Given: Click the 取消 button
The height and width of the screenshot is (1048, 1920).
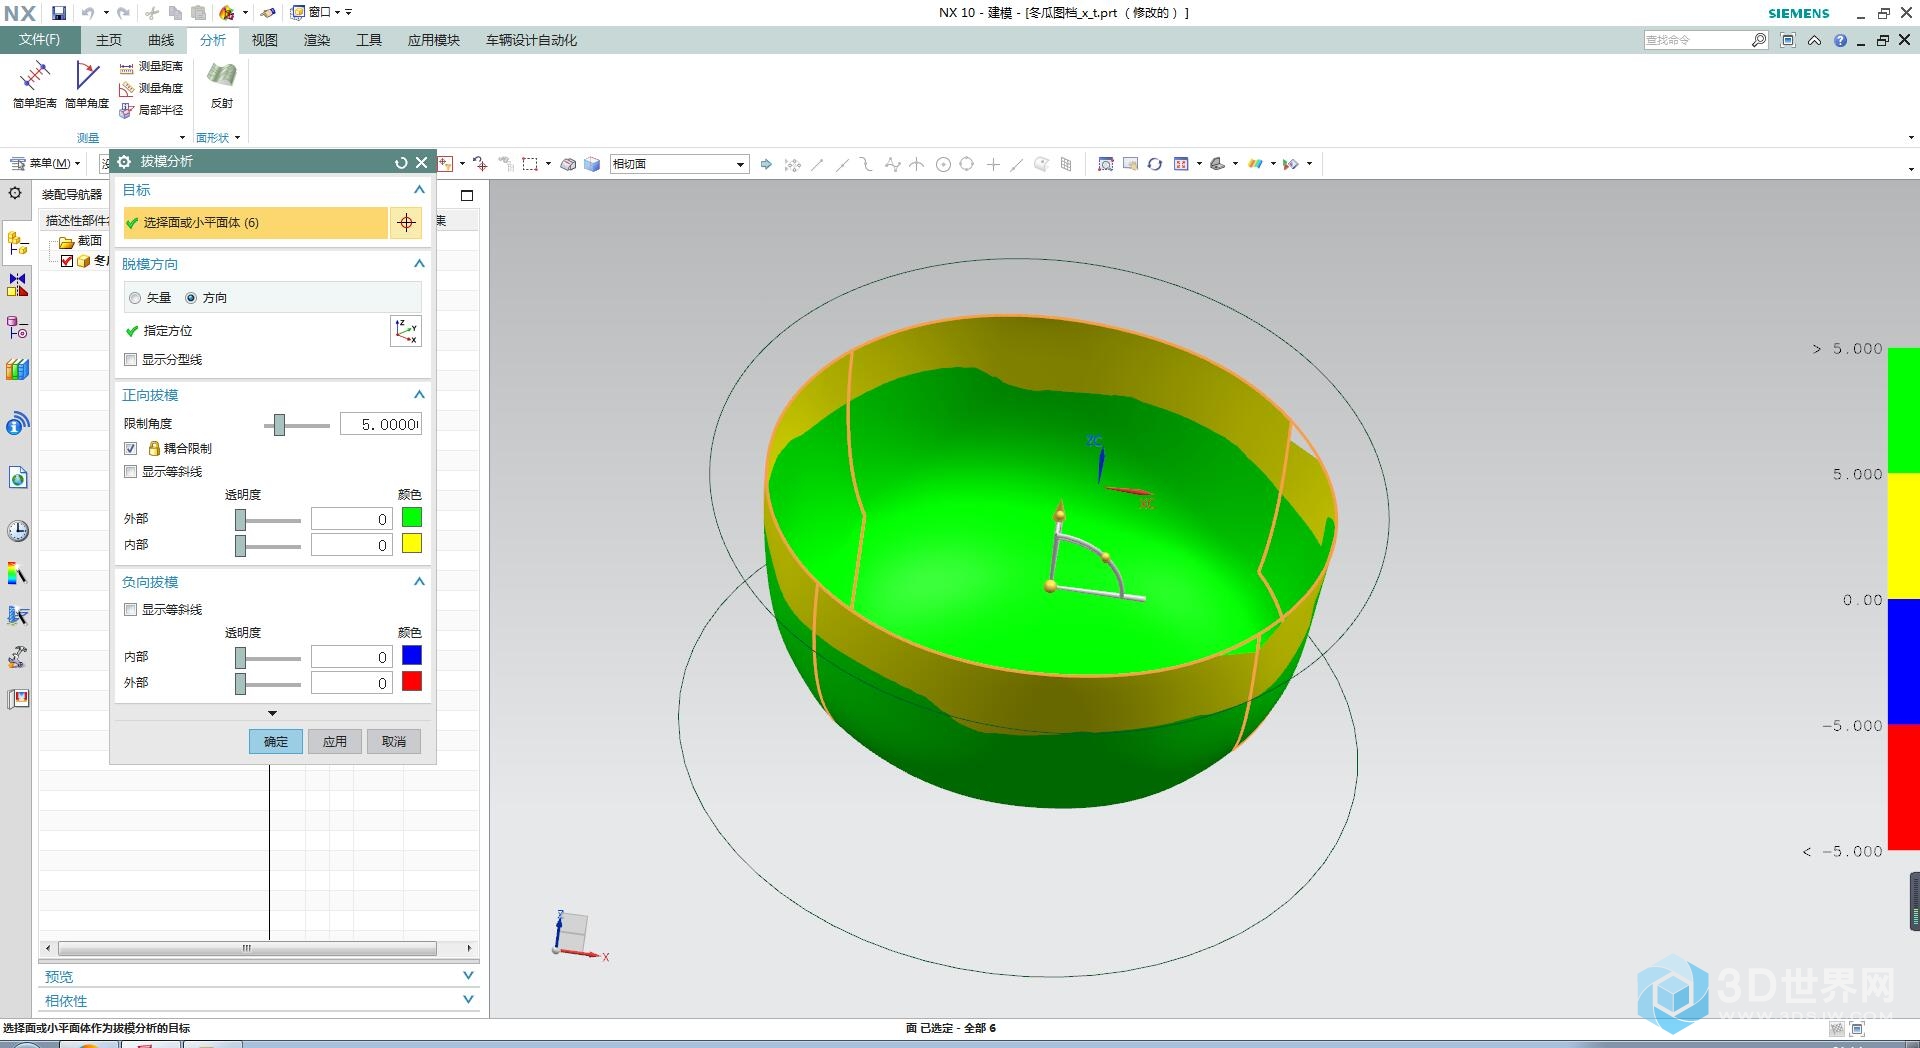Looking at the screenshot, I should (394, 741).
